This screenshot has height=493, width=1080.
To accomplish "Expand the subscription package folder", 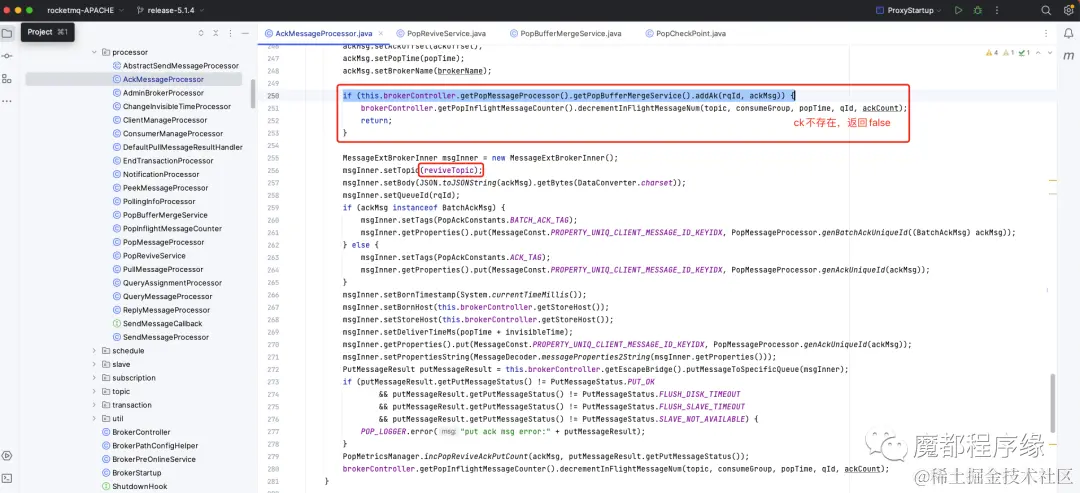I will pos(94,378).
